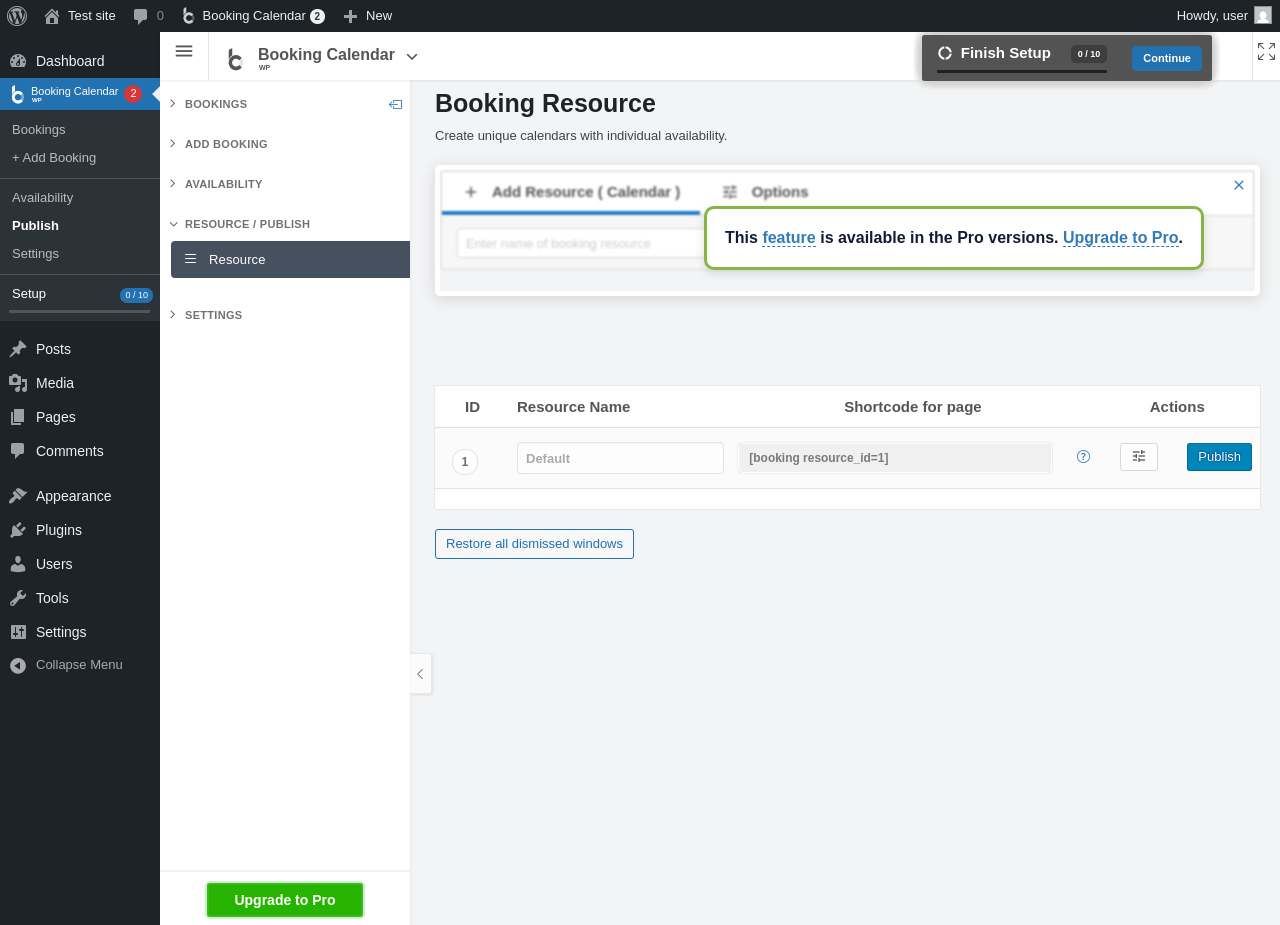The height and width of the screenshot is (925, 1280).
Task: Collapse the left panel with arrow handle
Action: click(x=420, y=674)
